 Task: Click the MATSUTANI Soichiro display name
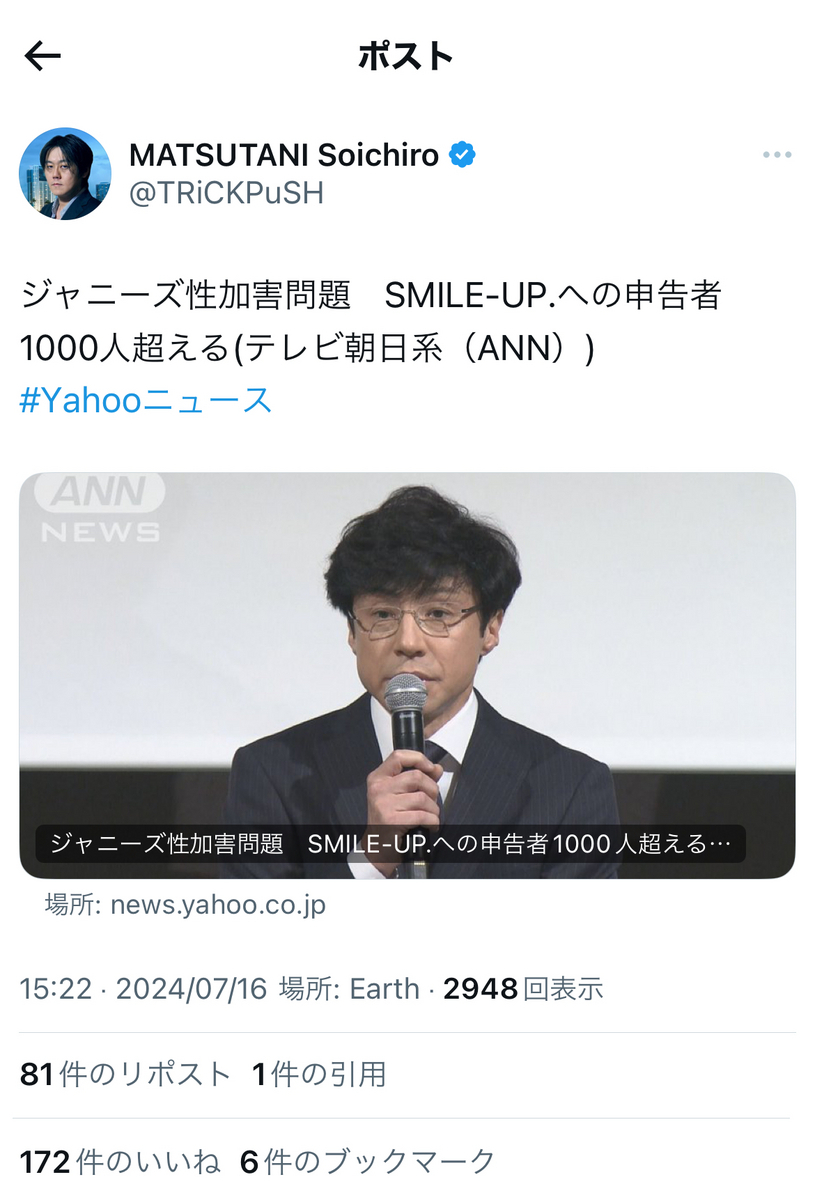[x=284, y=155]
